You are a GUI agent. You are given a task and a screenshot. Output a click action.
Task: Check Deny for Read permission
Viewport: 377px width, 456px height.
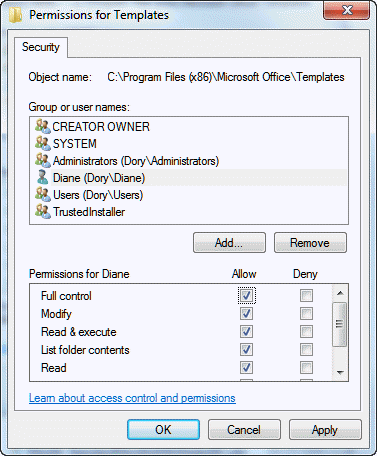click(x=306, y=367)
